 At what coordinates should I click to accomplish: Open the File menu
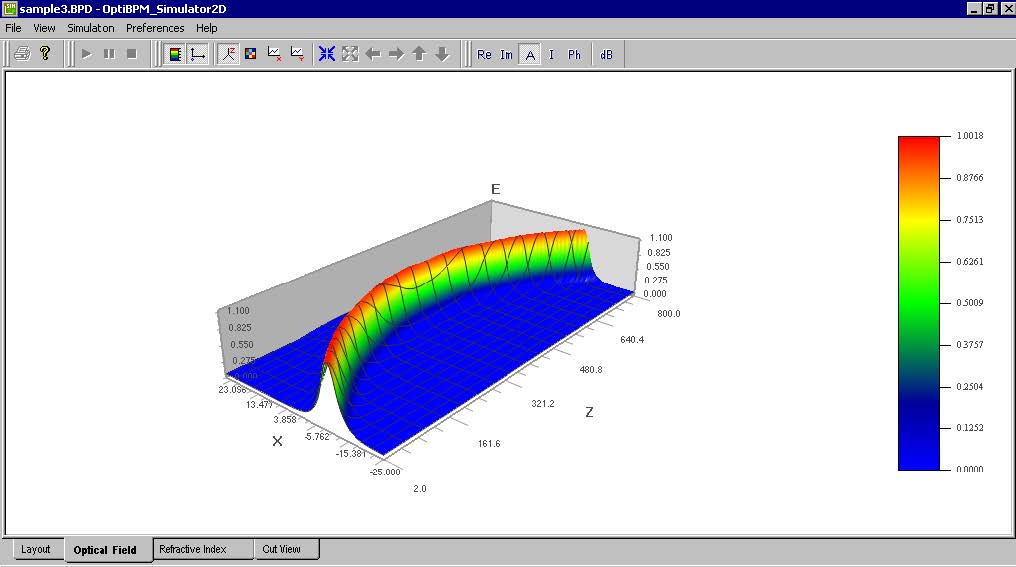(13, 28)
